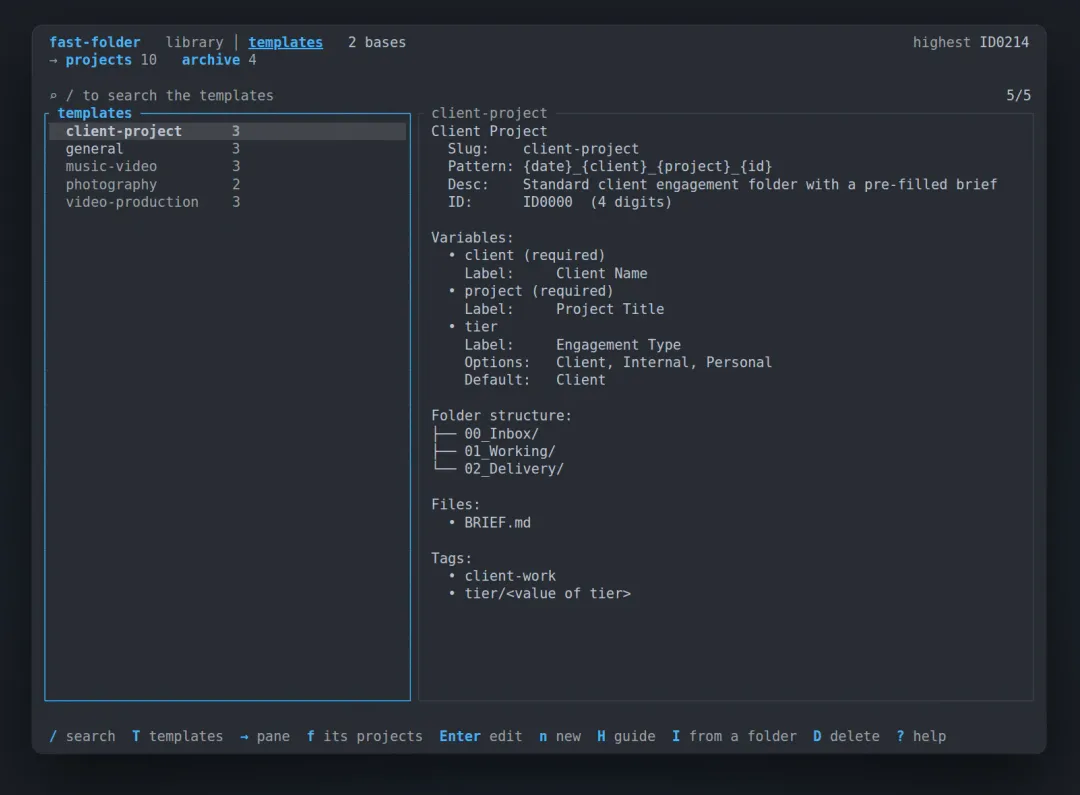Click the '/ search' footer shortcut
The width and height of the screenshot is (1080, 795).
82,736
